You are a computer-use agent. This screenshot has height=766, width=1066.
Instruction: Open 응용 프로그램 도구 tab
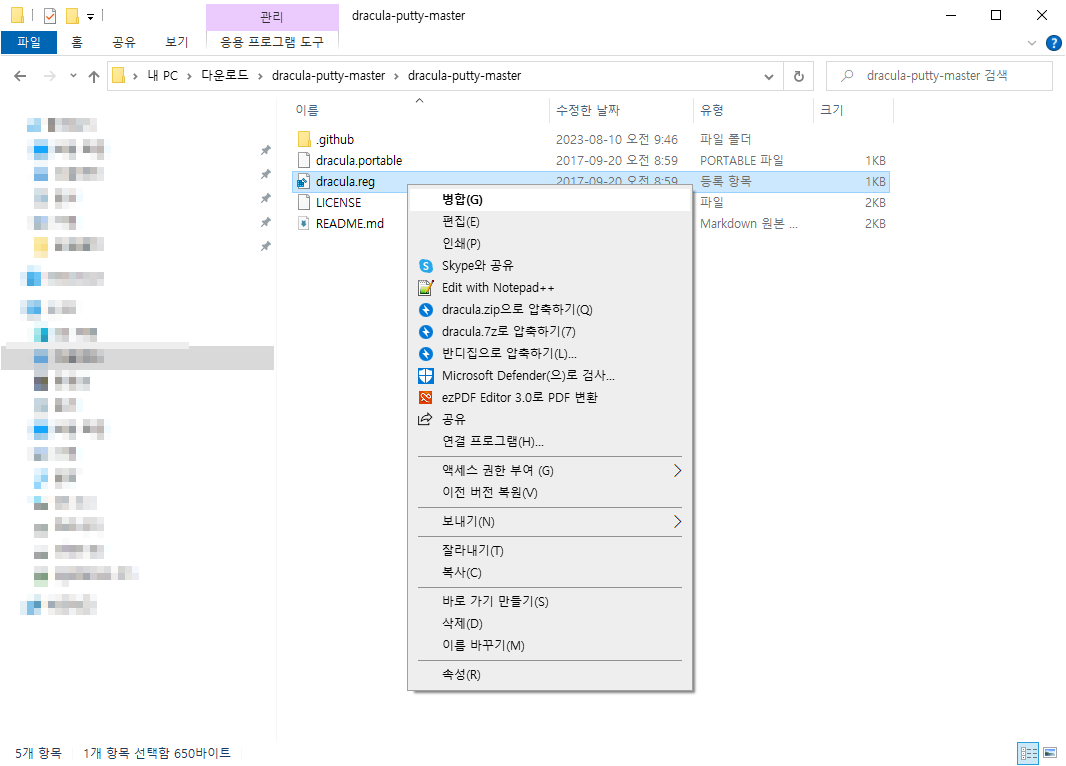click(272, 42)
